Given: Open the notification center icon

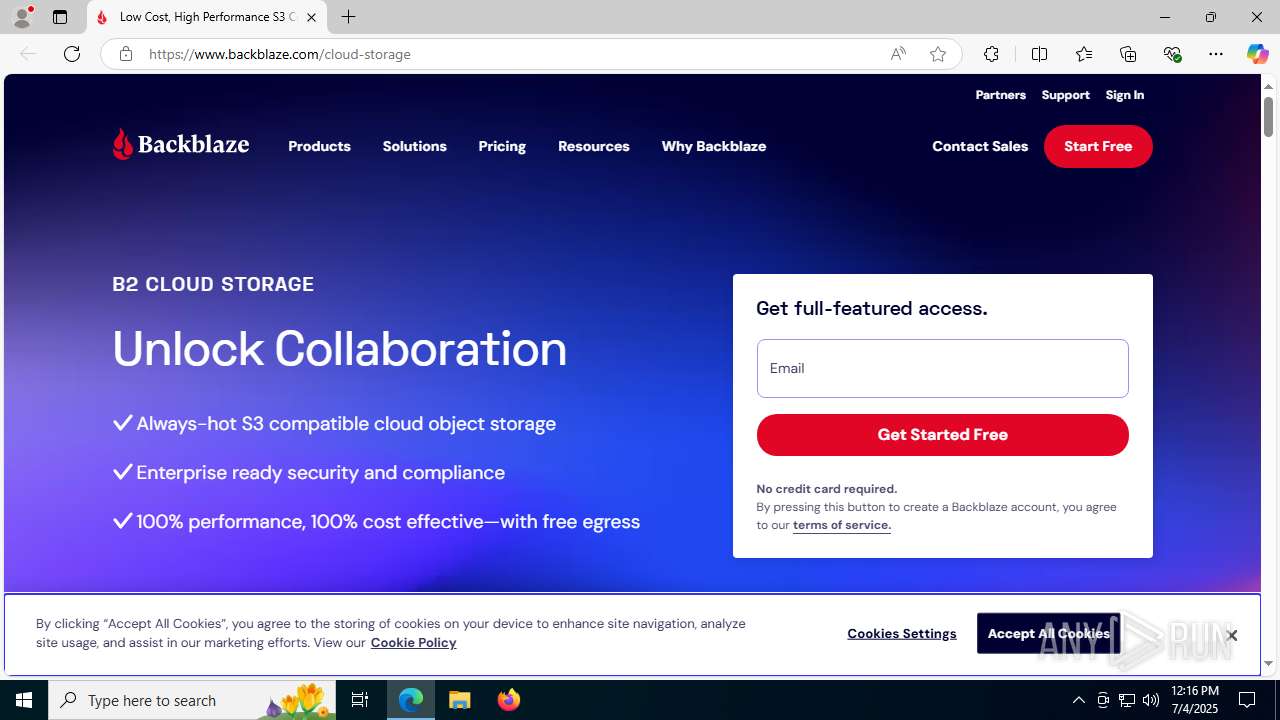Looking at the screenshot, I should coord(1248,700).
